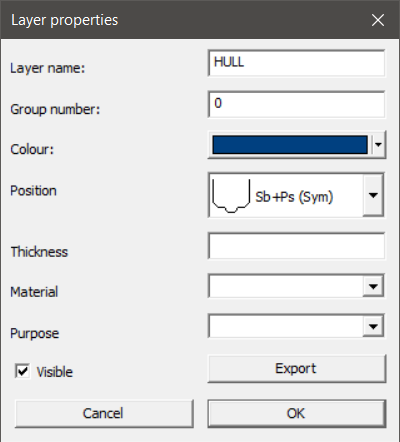
Task: Open the Material dropdown arrow
Action: (x=373, y=286)
